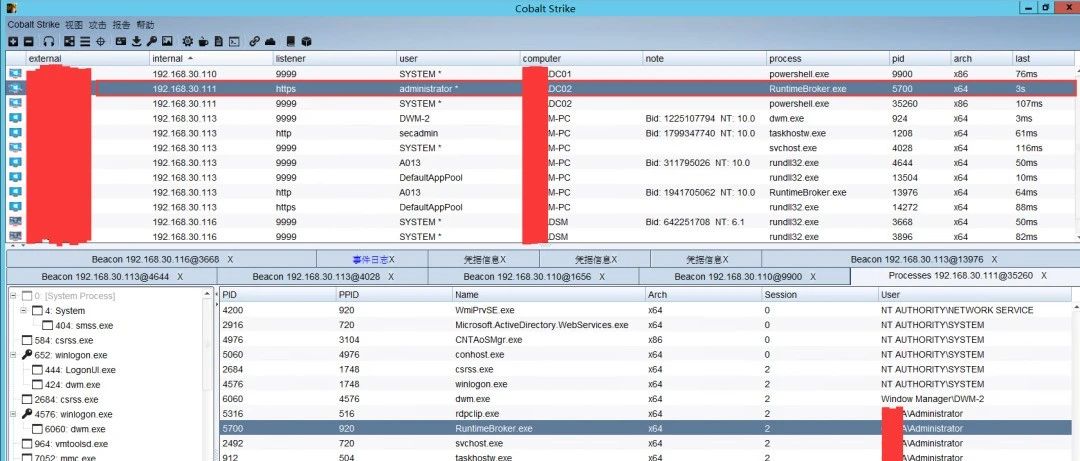Click the cloud manage web server icon

point(270,41)
